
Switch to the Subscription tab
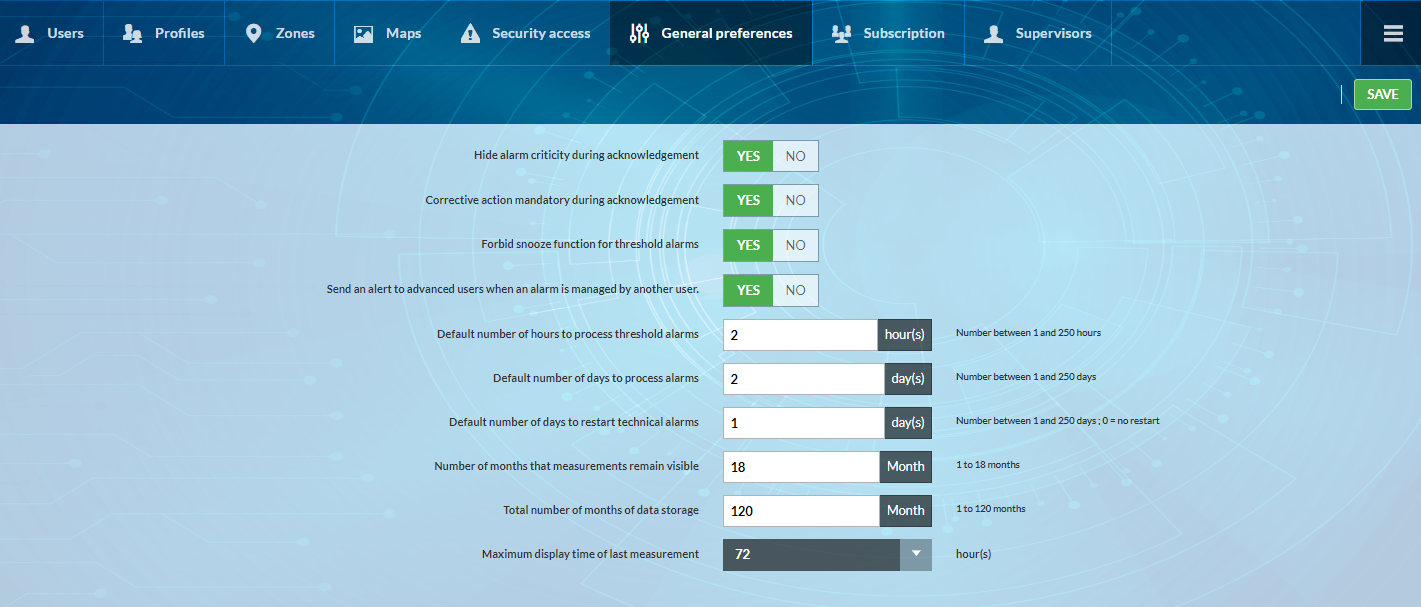coord(888,33)
